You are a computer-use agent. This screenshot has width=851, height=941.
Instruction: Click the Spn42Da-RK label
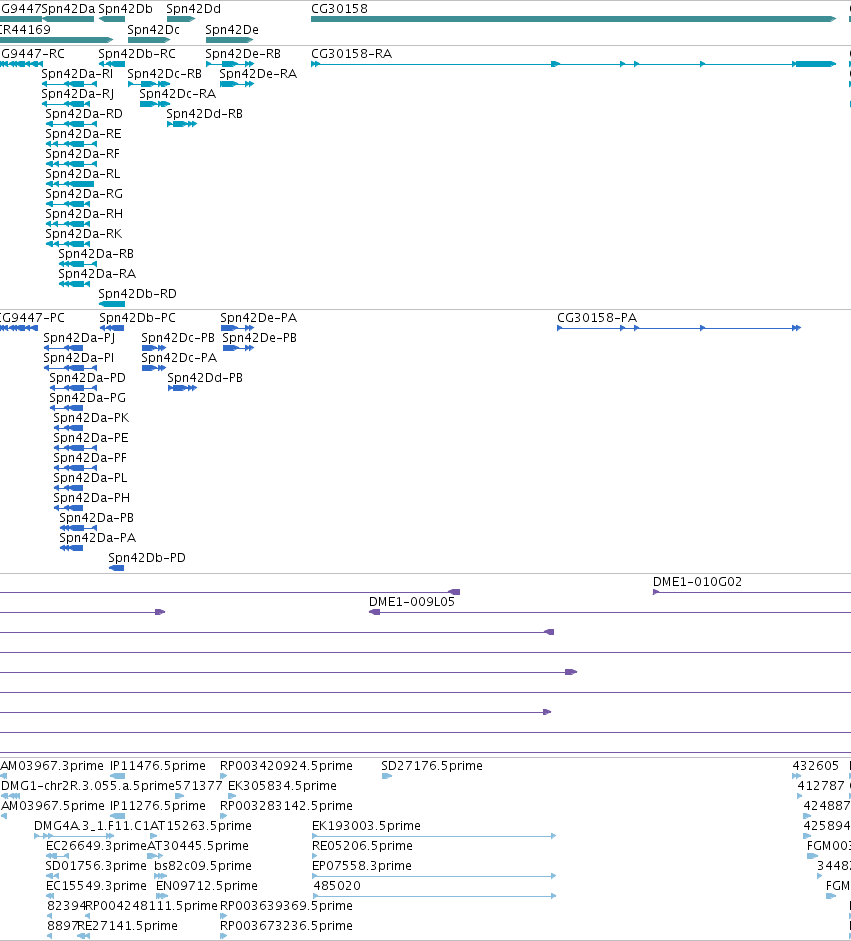click(x=84, y=233)
